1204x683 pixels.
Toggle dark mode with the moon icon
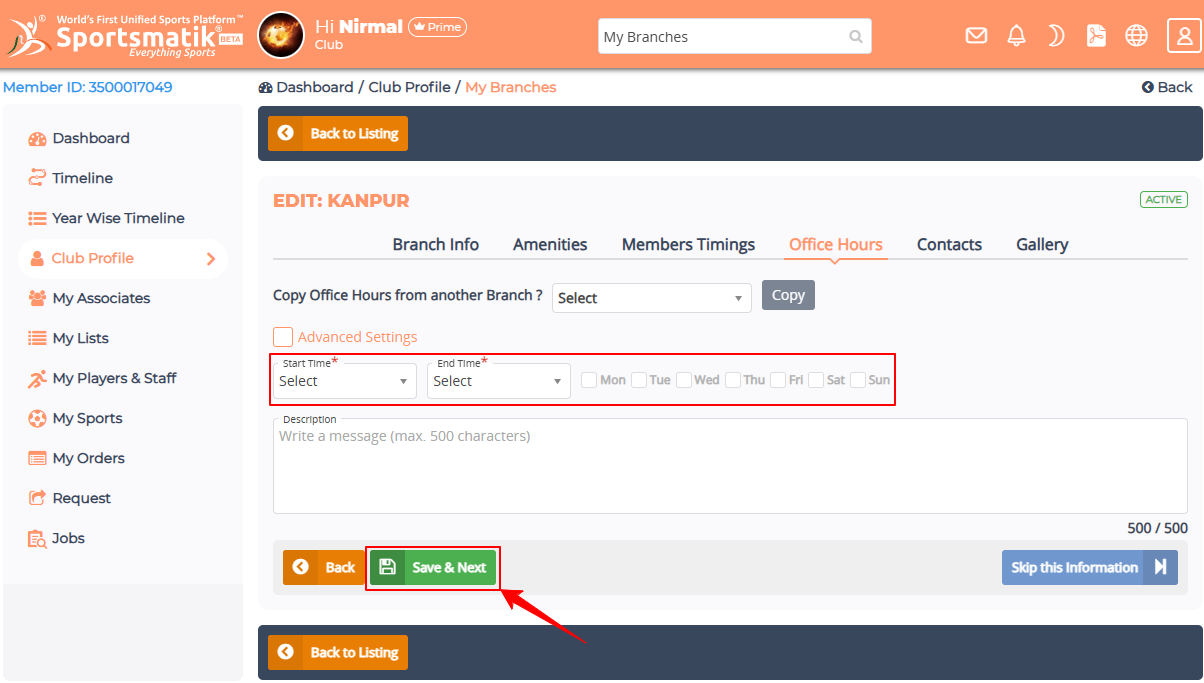pyautogui.click(x=1056, y=36)
